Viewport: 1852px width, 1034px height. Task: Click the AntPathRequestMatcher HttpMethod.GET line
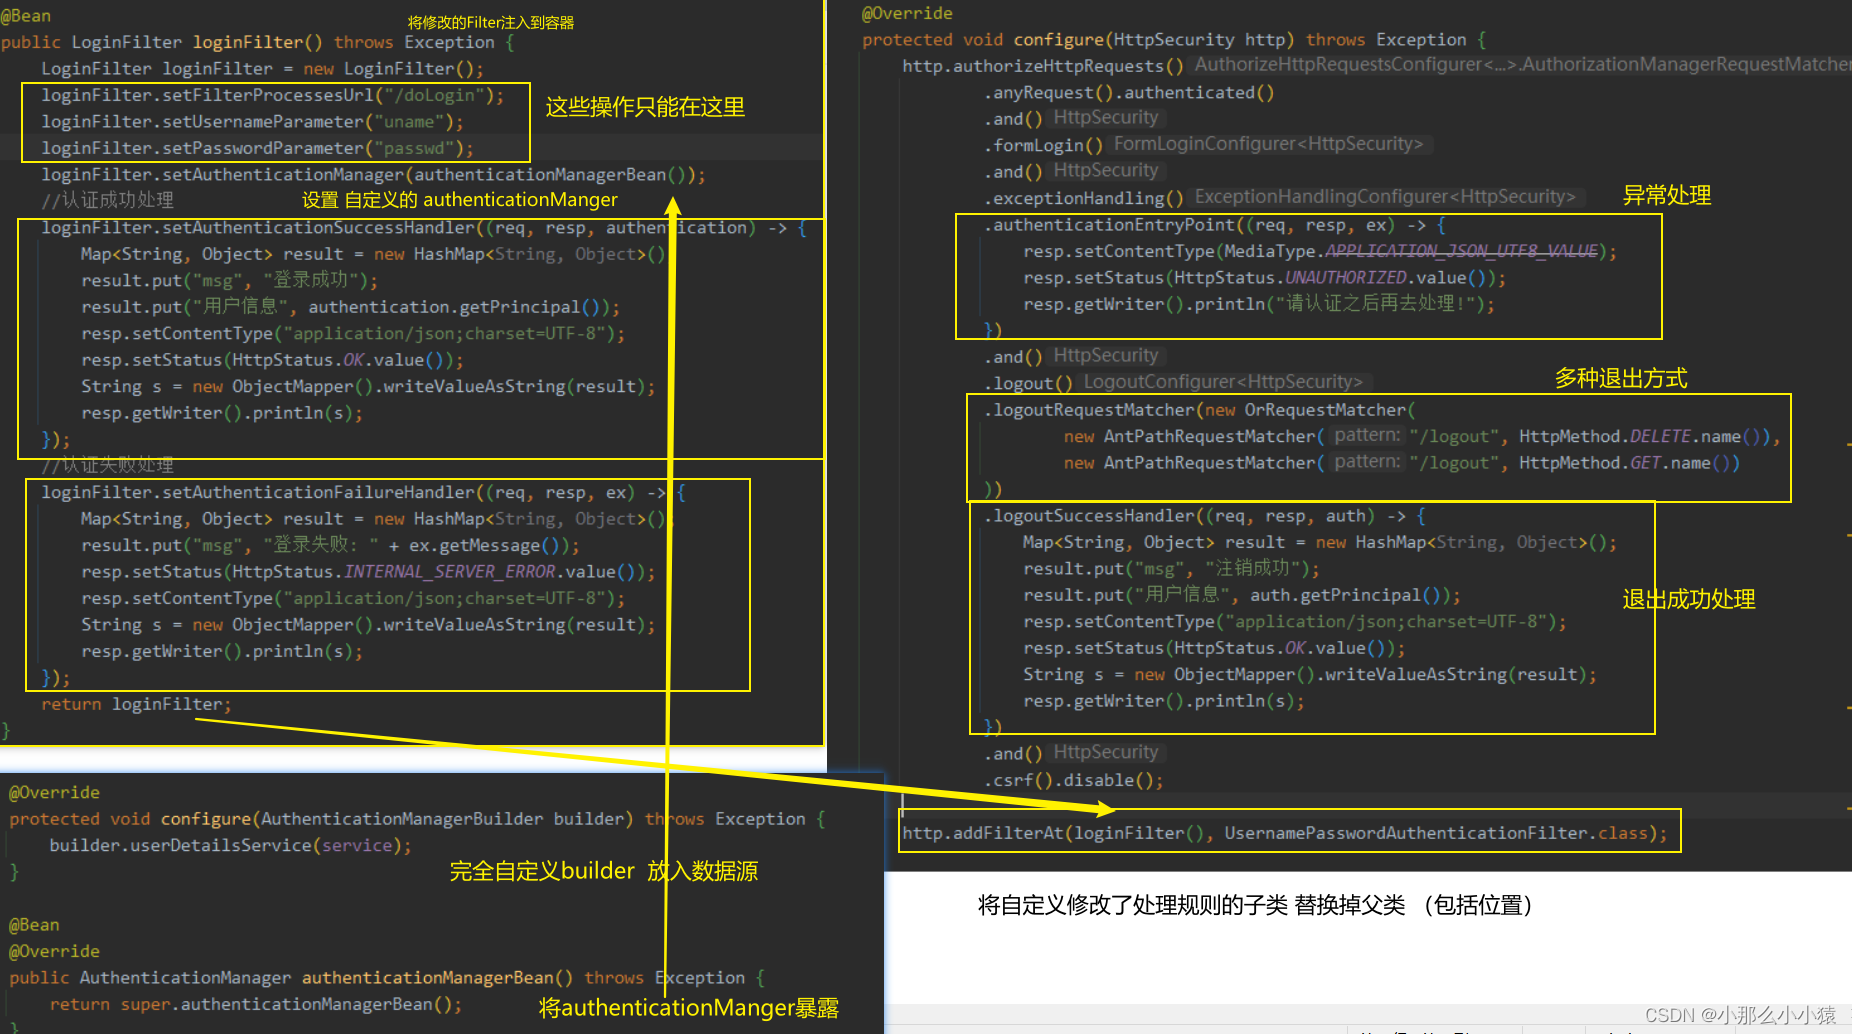click(x=1402, y=463)
